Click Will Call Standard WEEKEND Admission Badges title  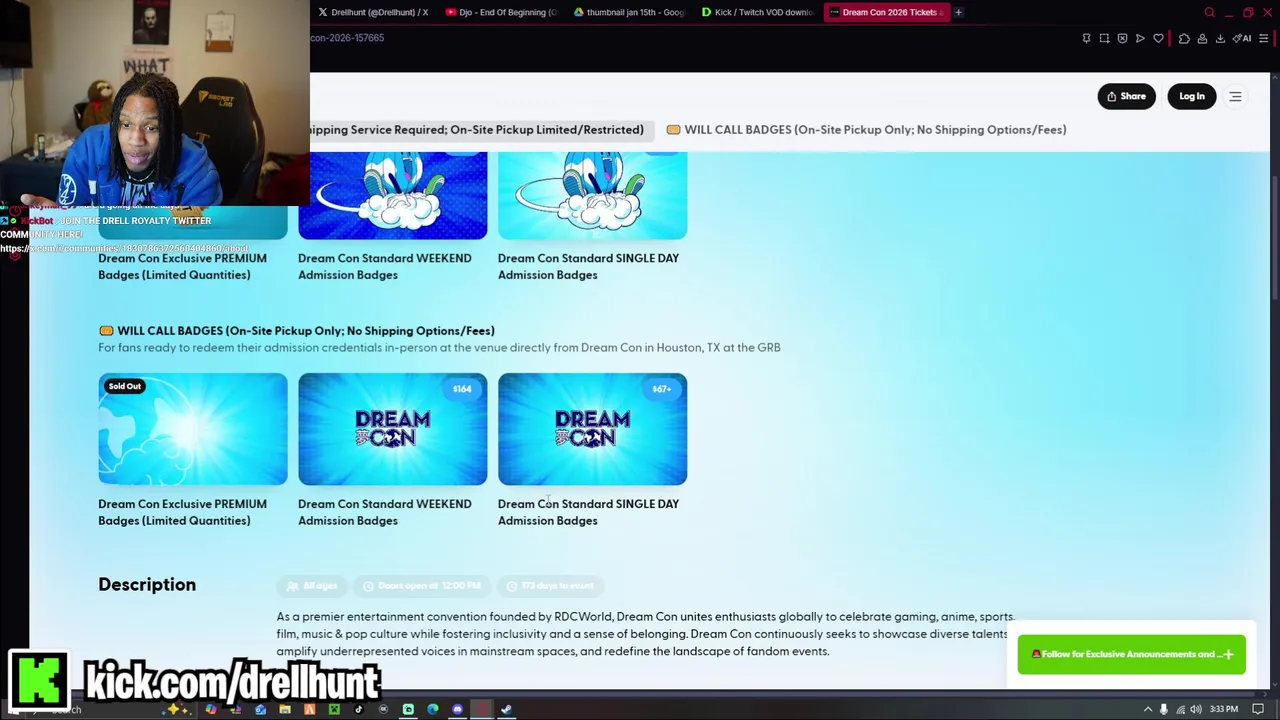384,512
